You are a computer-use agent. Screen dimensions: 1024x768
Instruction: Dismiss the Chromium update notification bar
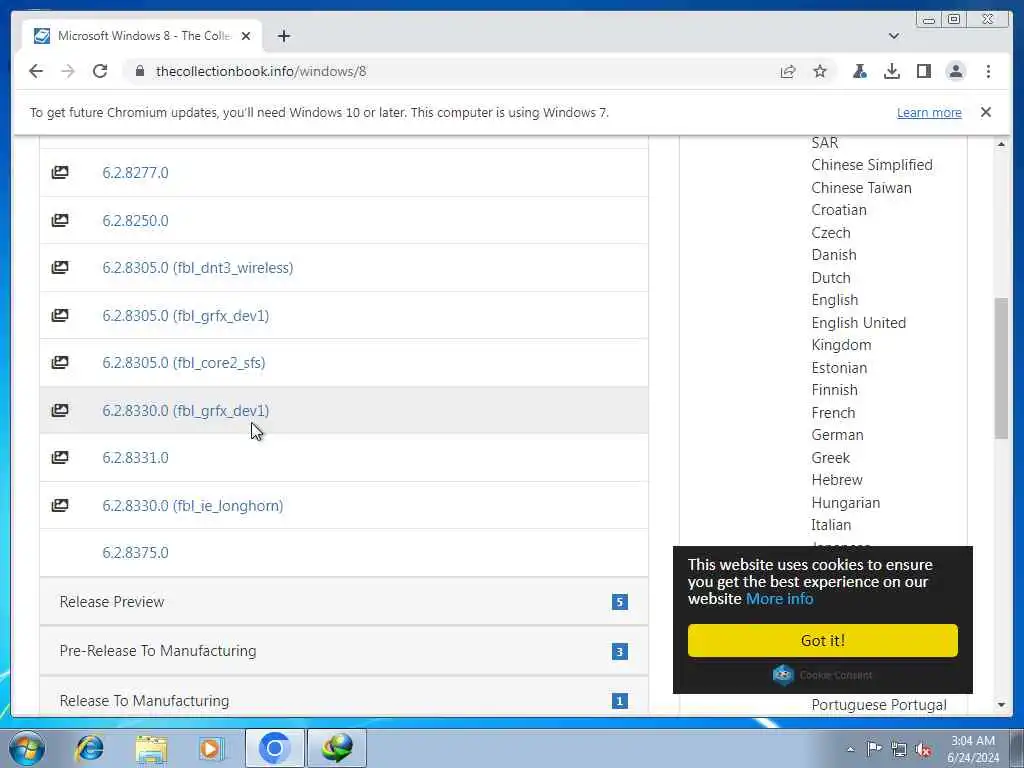985,112
